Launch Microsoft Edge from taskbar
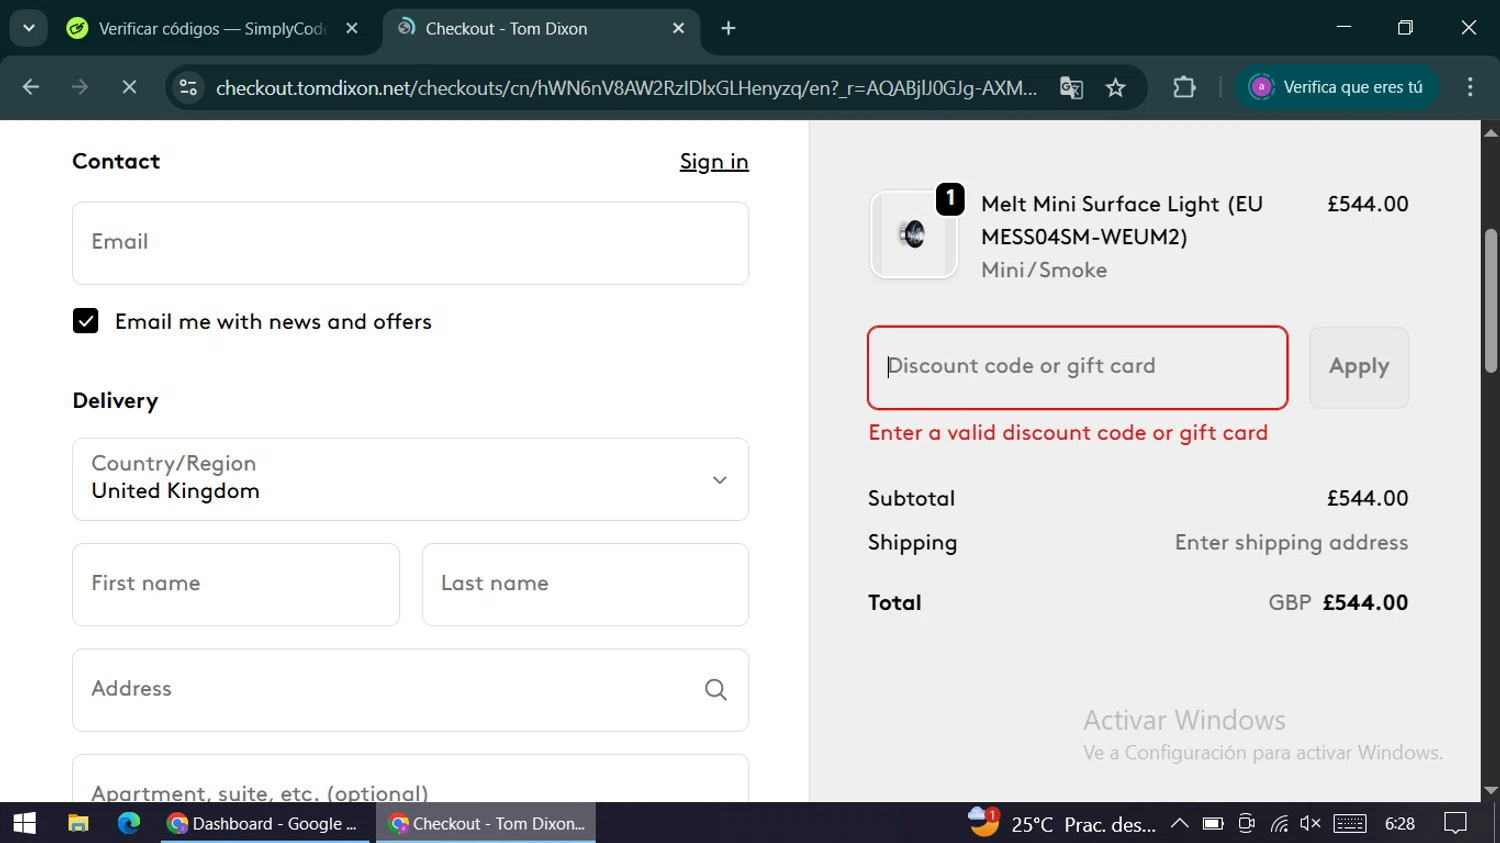 coord(129,823)
